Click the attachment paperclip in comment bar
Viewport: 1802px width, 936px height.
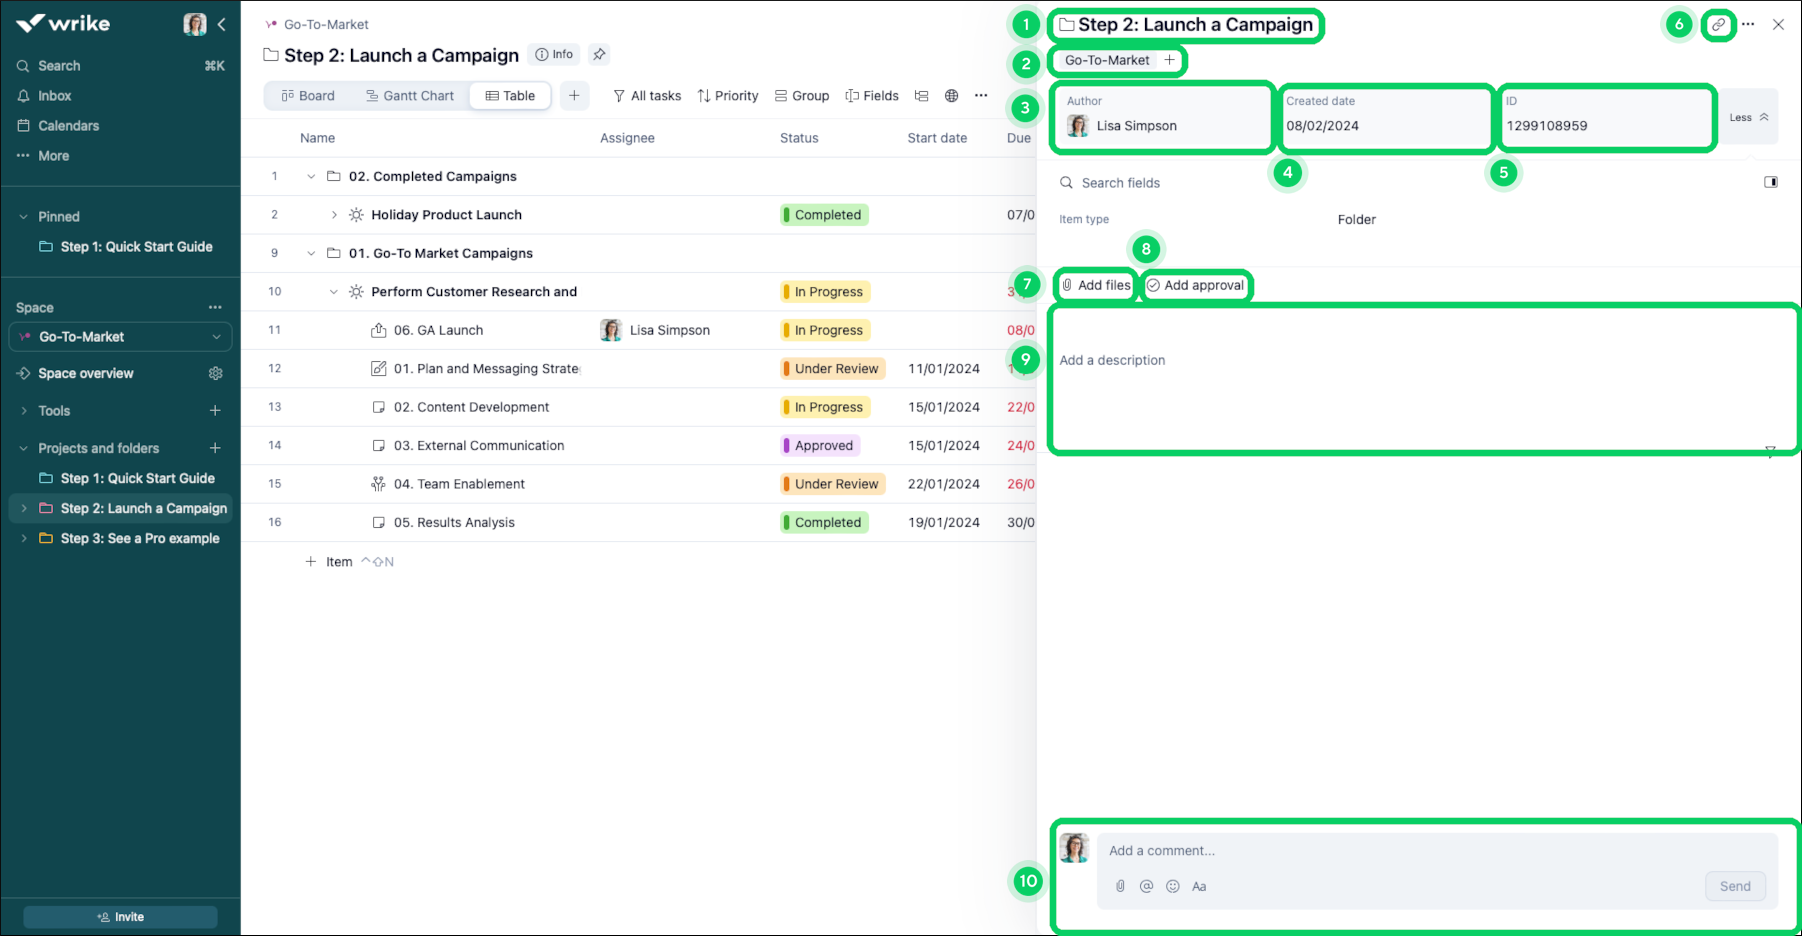tap(1119, 886)
